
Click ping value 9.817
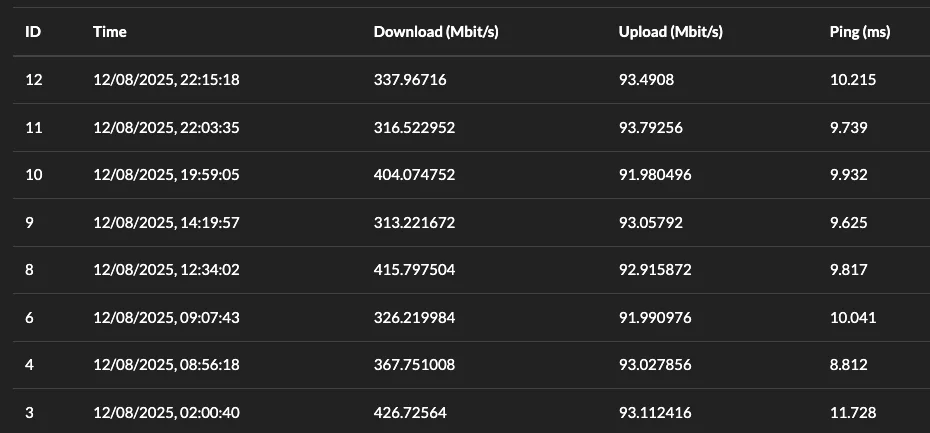(x=848, y=270)
